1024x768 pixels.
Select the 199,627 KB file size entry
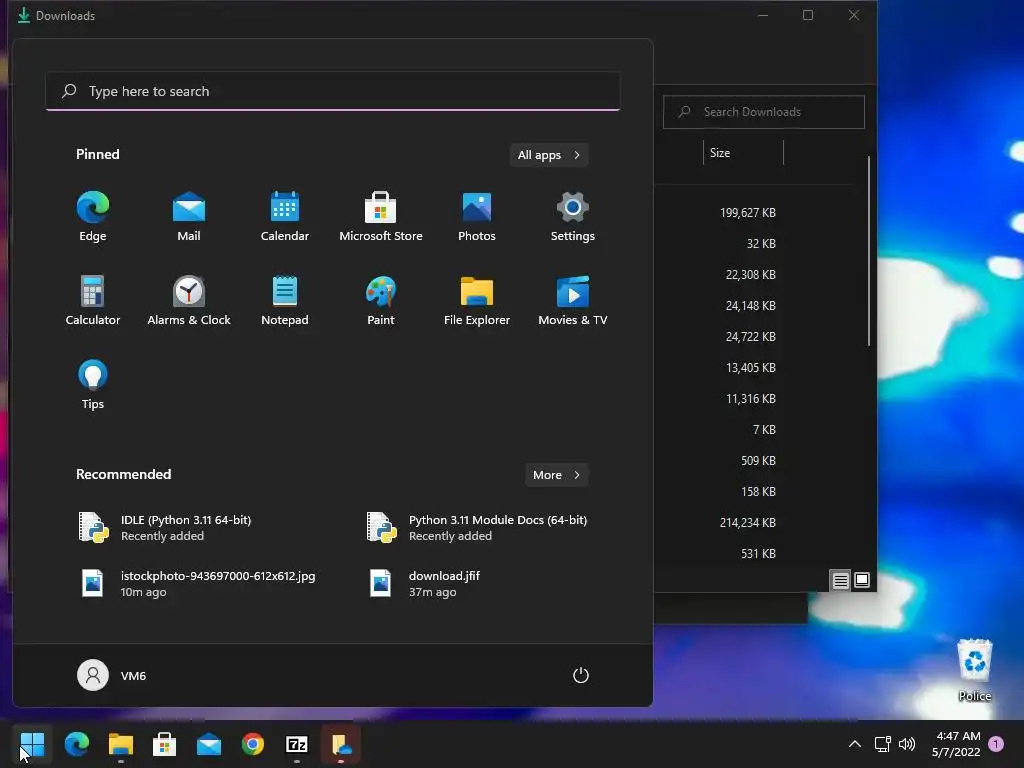click(x=748, y=213)
